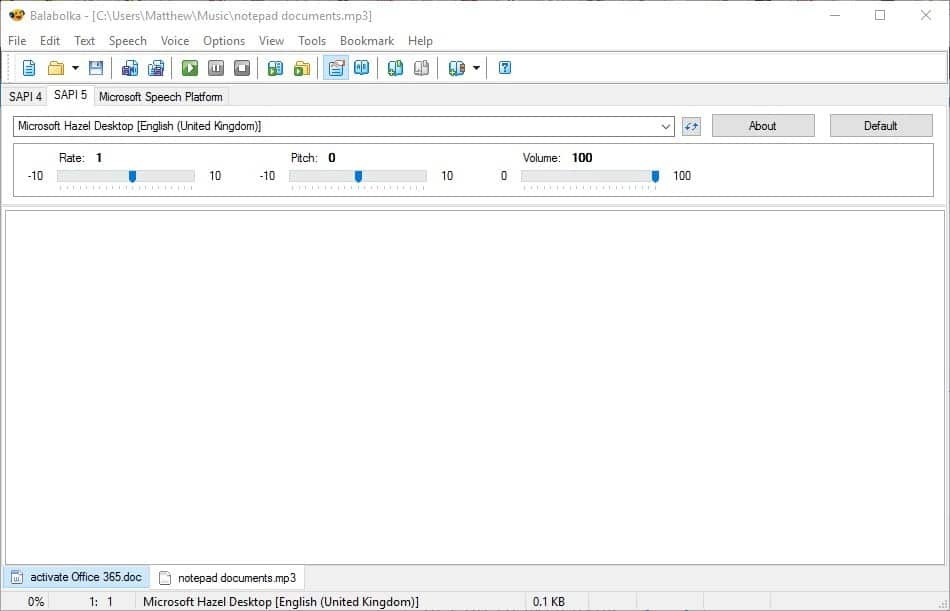This screenshot has width=950, height=611.
Task: Click the Pitch slider handle
Action: 358,176
